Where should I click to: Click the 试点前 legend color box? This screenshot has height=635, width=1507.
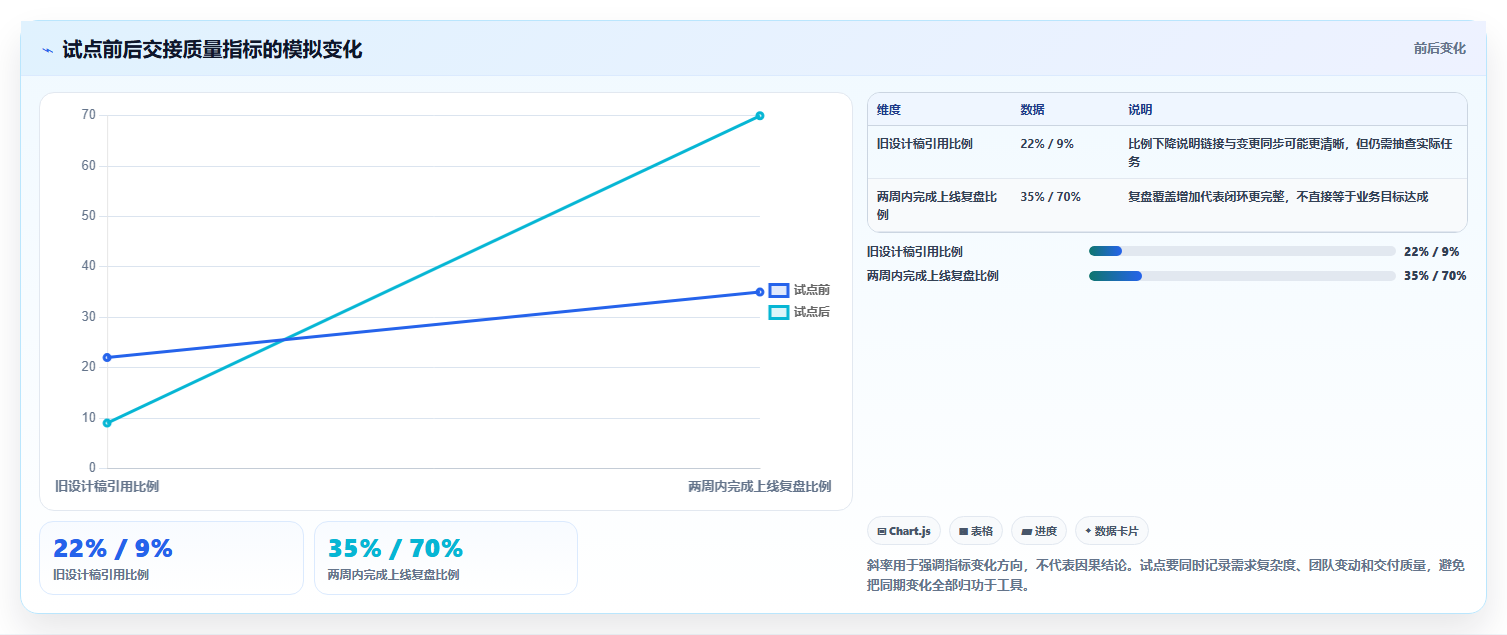tap(779, 290)
